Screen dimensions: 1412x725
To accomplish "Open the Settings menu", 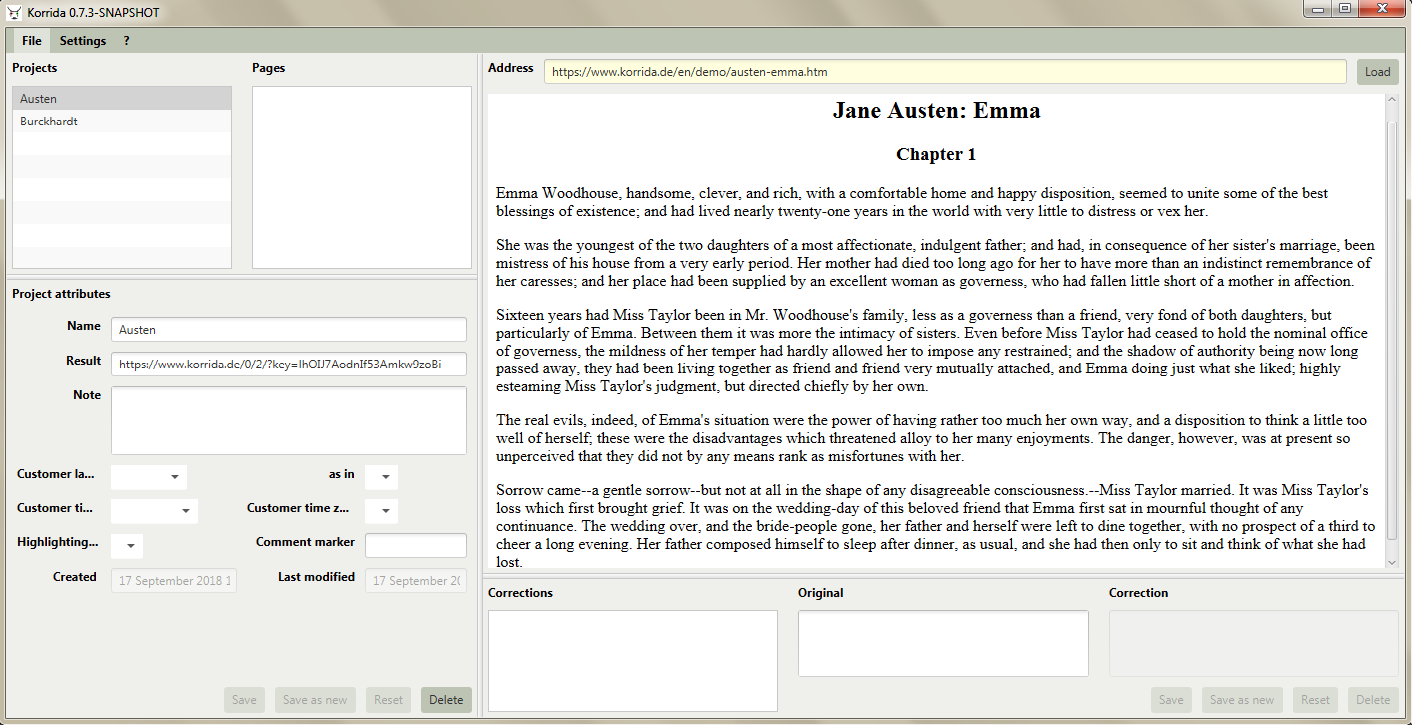I will click(x=83, y=41).
